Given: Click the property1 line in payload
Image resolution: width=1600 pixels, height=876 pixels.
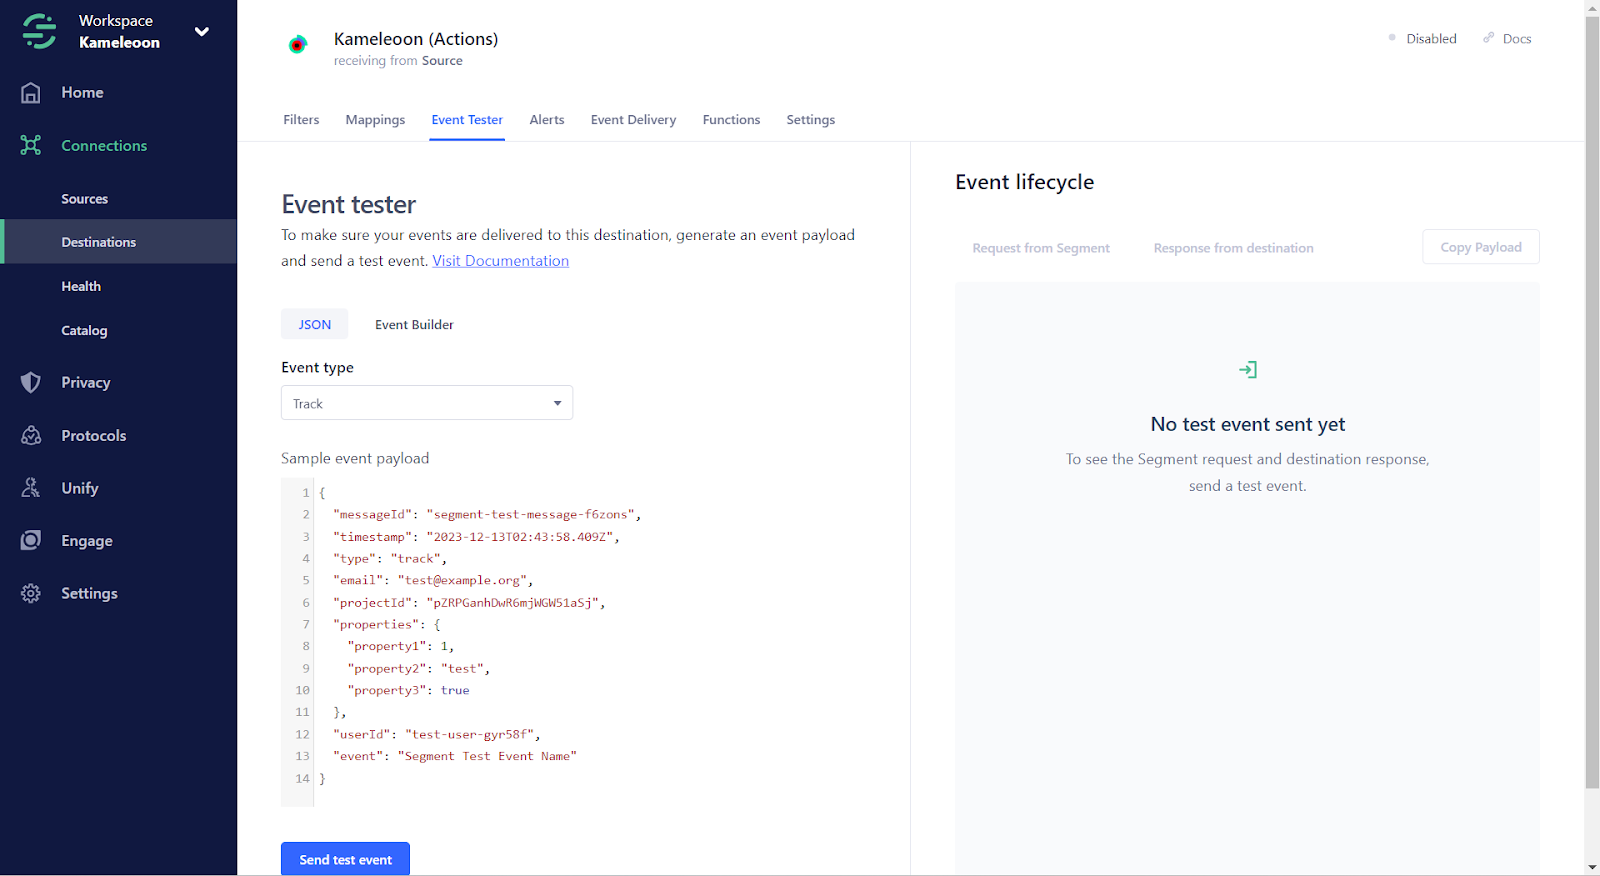Looking at the screenshot, I should click(400, 646).
